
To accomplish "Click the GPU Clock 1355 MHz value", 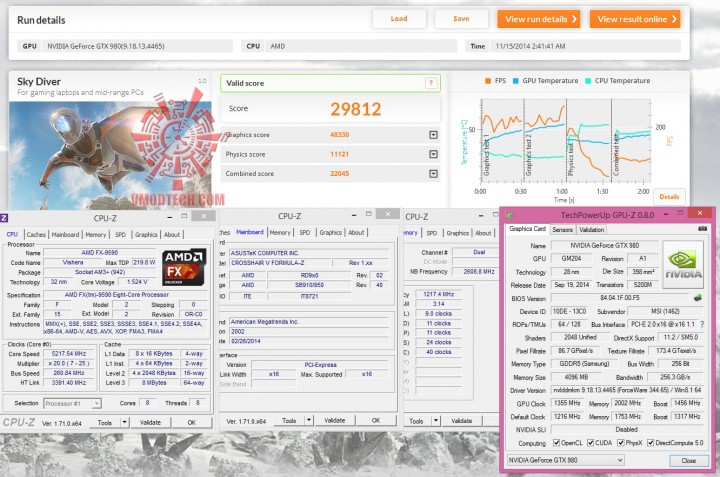I will click(567, 403).
